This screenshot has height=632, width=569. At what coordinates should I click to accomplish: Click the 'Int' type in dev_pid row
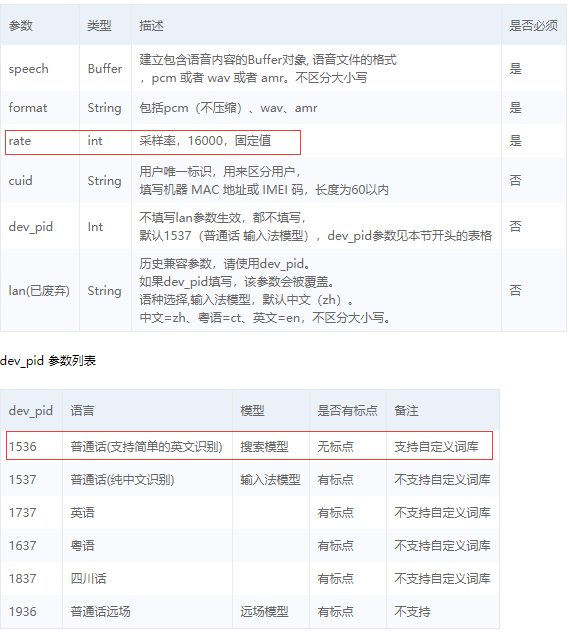click(x=95, y=227)
